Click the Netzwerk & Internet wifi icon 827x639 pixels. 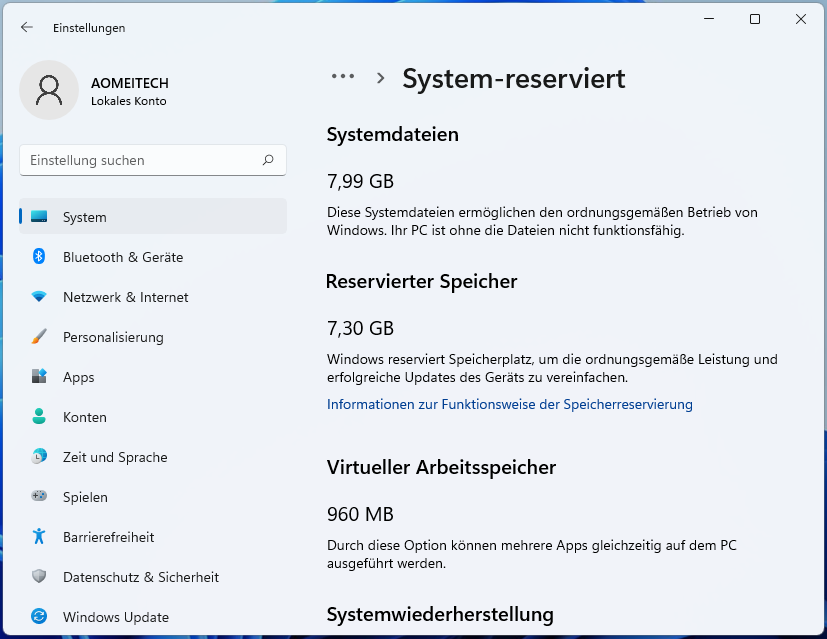(x=39, y=297)
